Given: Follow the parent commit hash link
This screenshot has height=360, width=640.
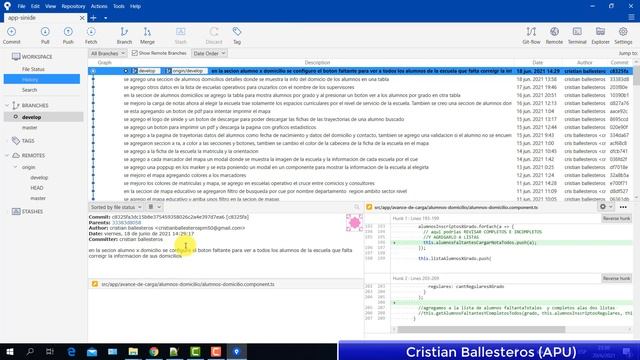Looking at the screenshot, I should pos(127,222).
